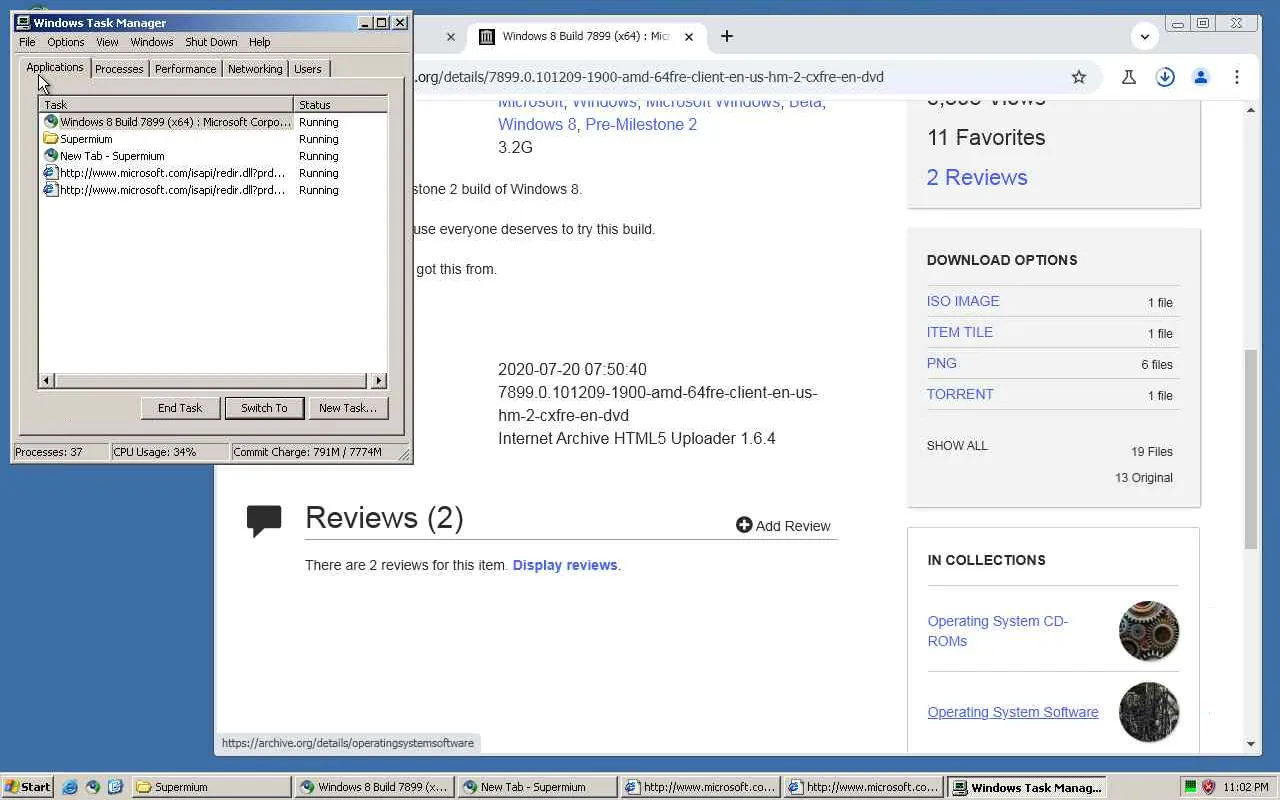Click SHOW ALL download options
This screenshot has height=800, width=1280.
coord(957,446)
